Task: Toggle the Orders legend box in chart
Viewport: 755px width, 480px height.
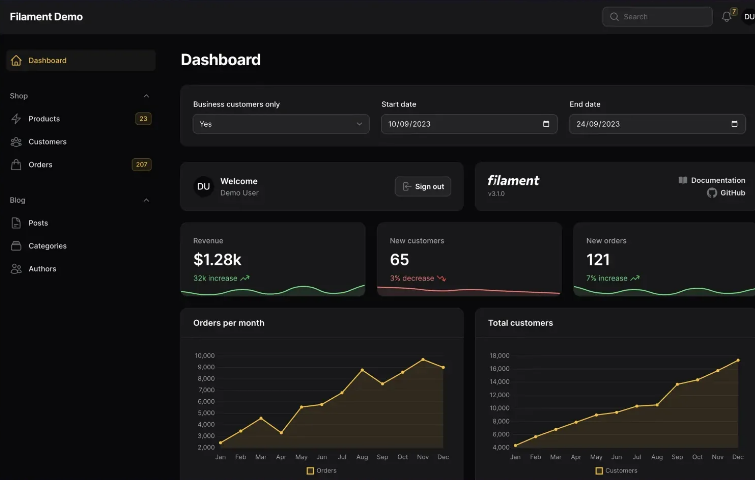Action: (x=310, y=471)
